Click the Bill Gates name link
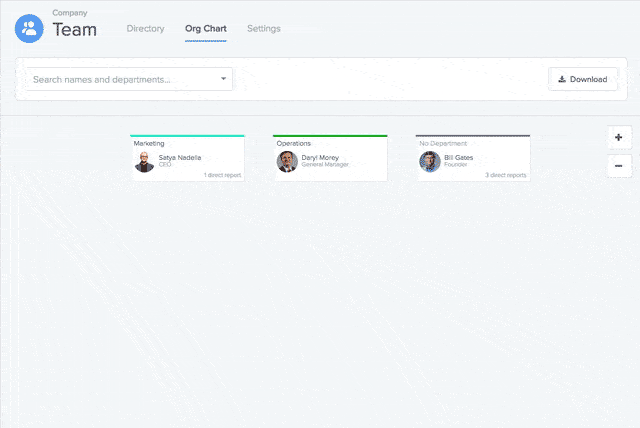The height and width of the screenshot is (428, 640). [459, 157]
